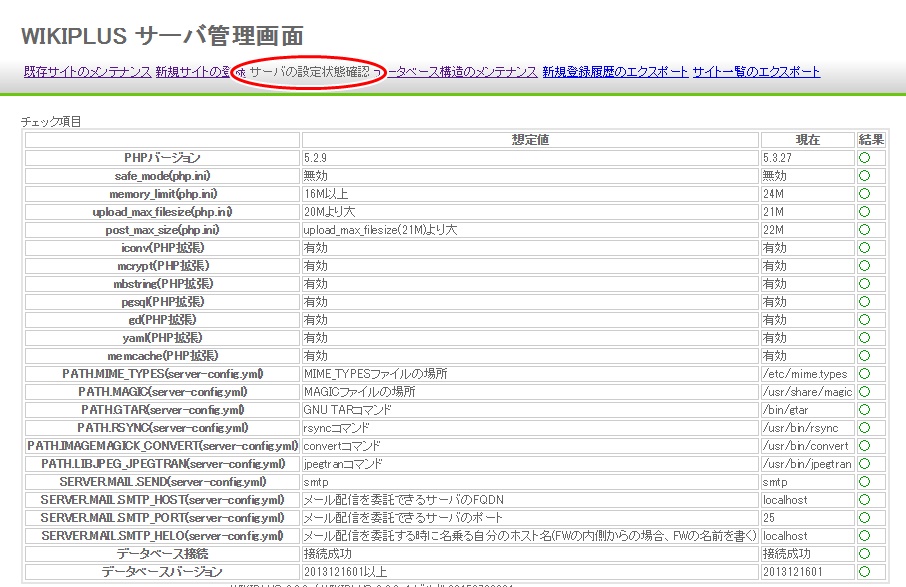Click the current SMTP port value 25
This screenshot has width=906, height=587.
click(x=769, y=518)
